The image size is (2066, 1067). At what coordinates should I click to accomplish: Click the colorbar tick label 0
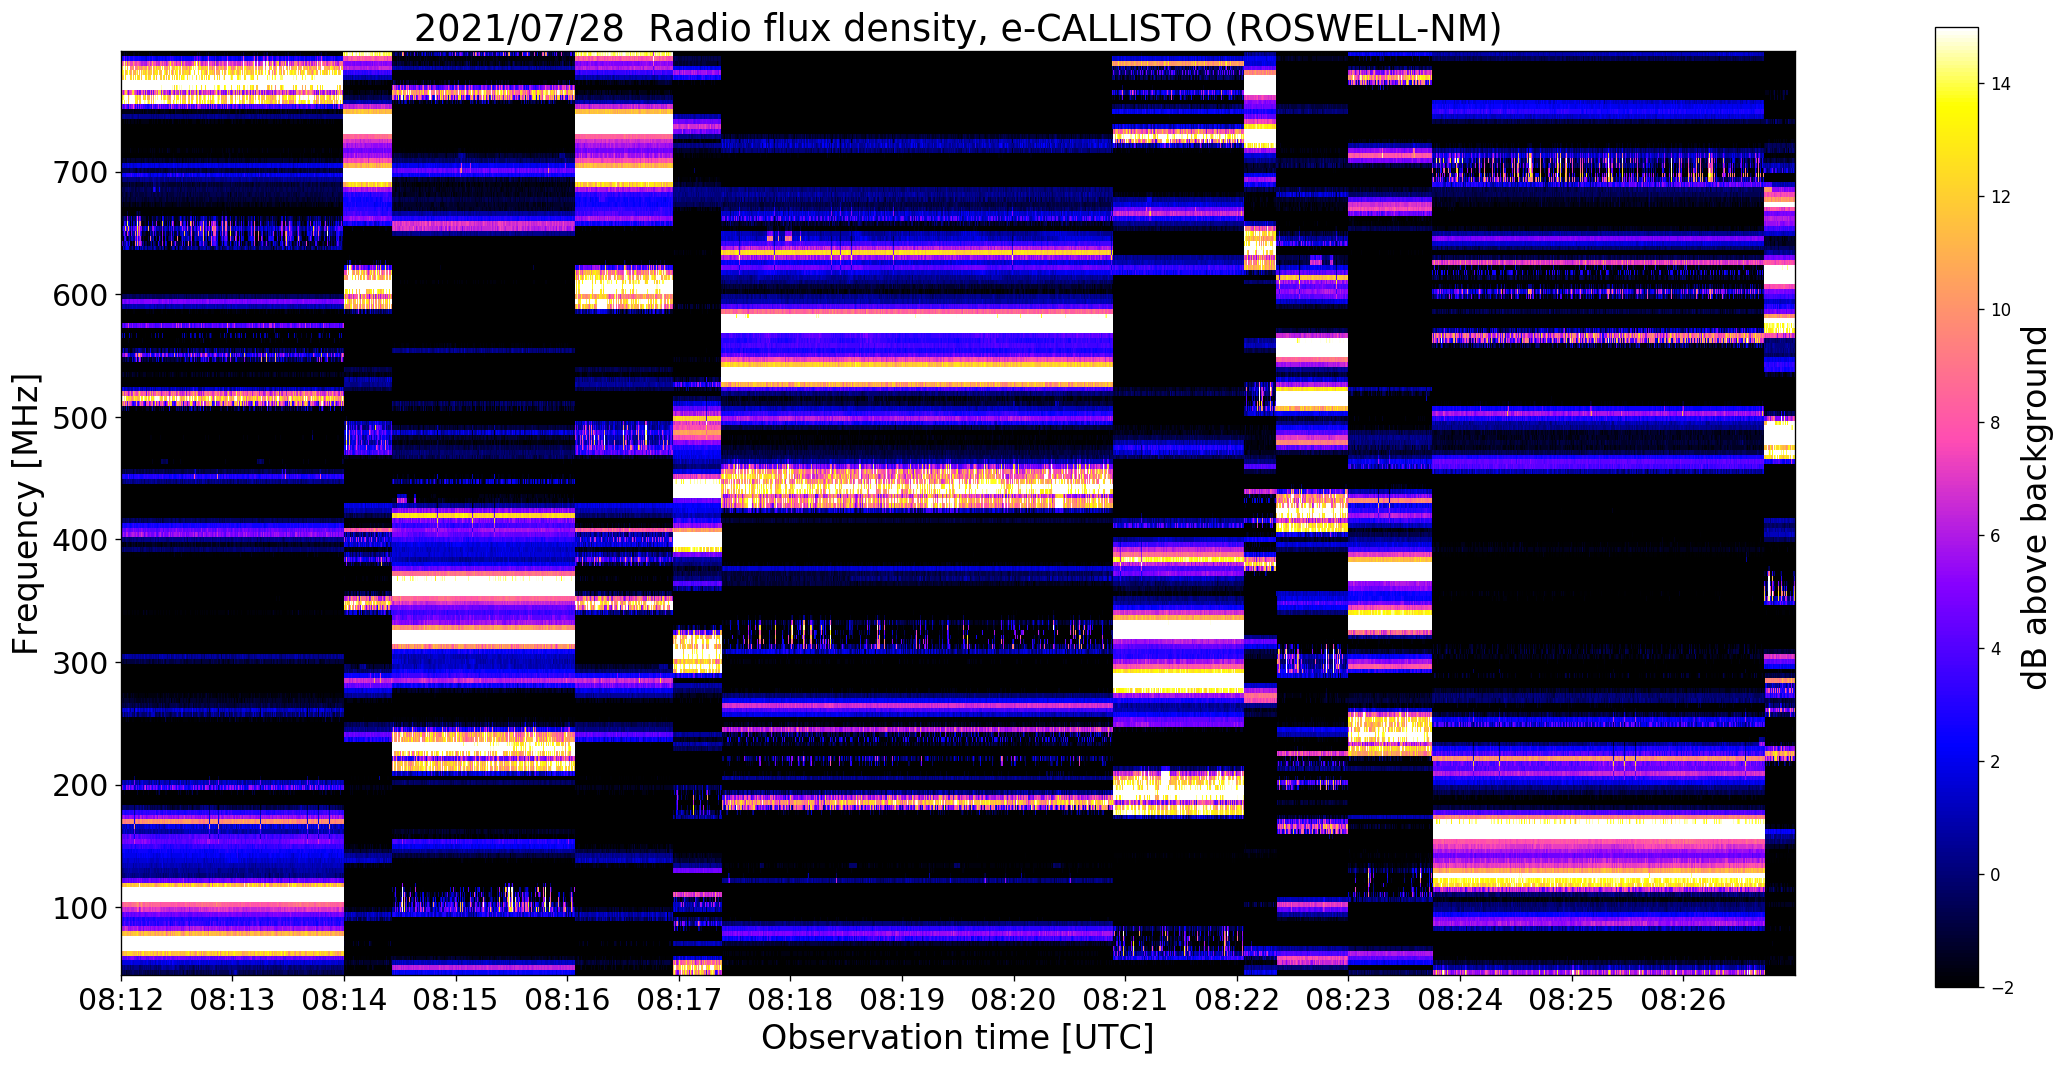(1996, 875)
